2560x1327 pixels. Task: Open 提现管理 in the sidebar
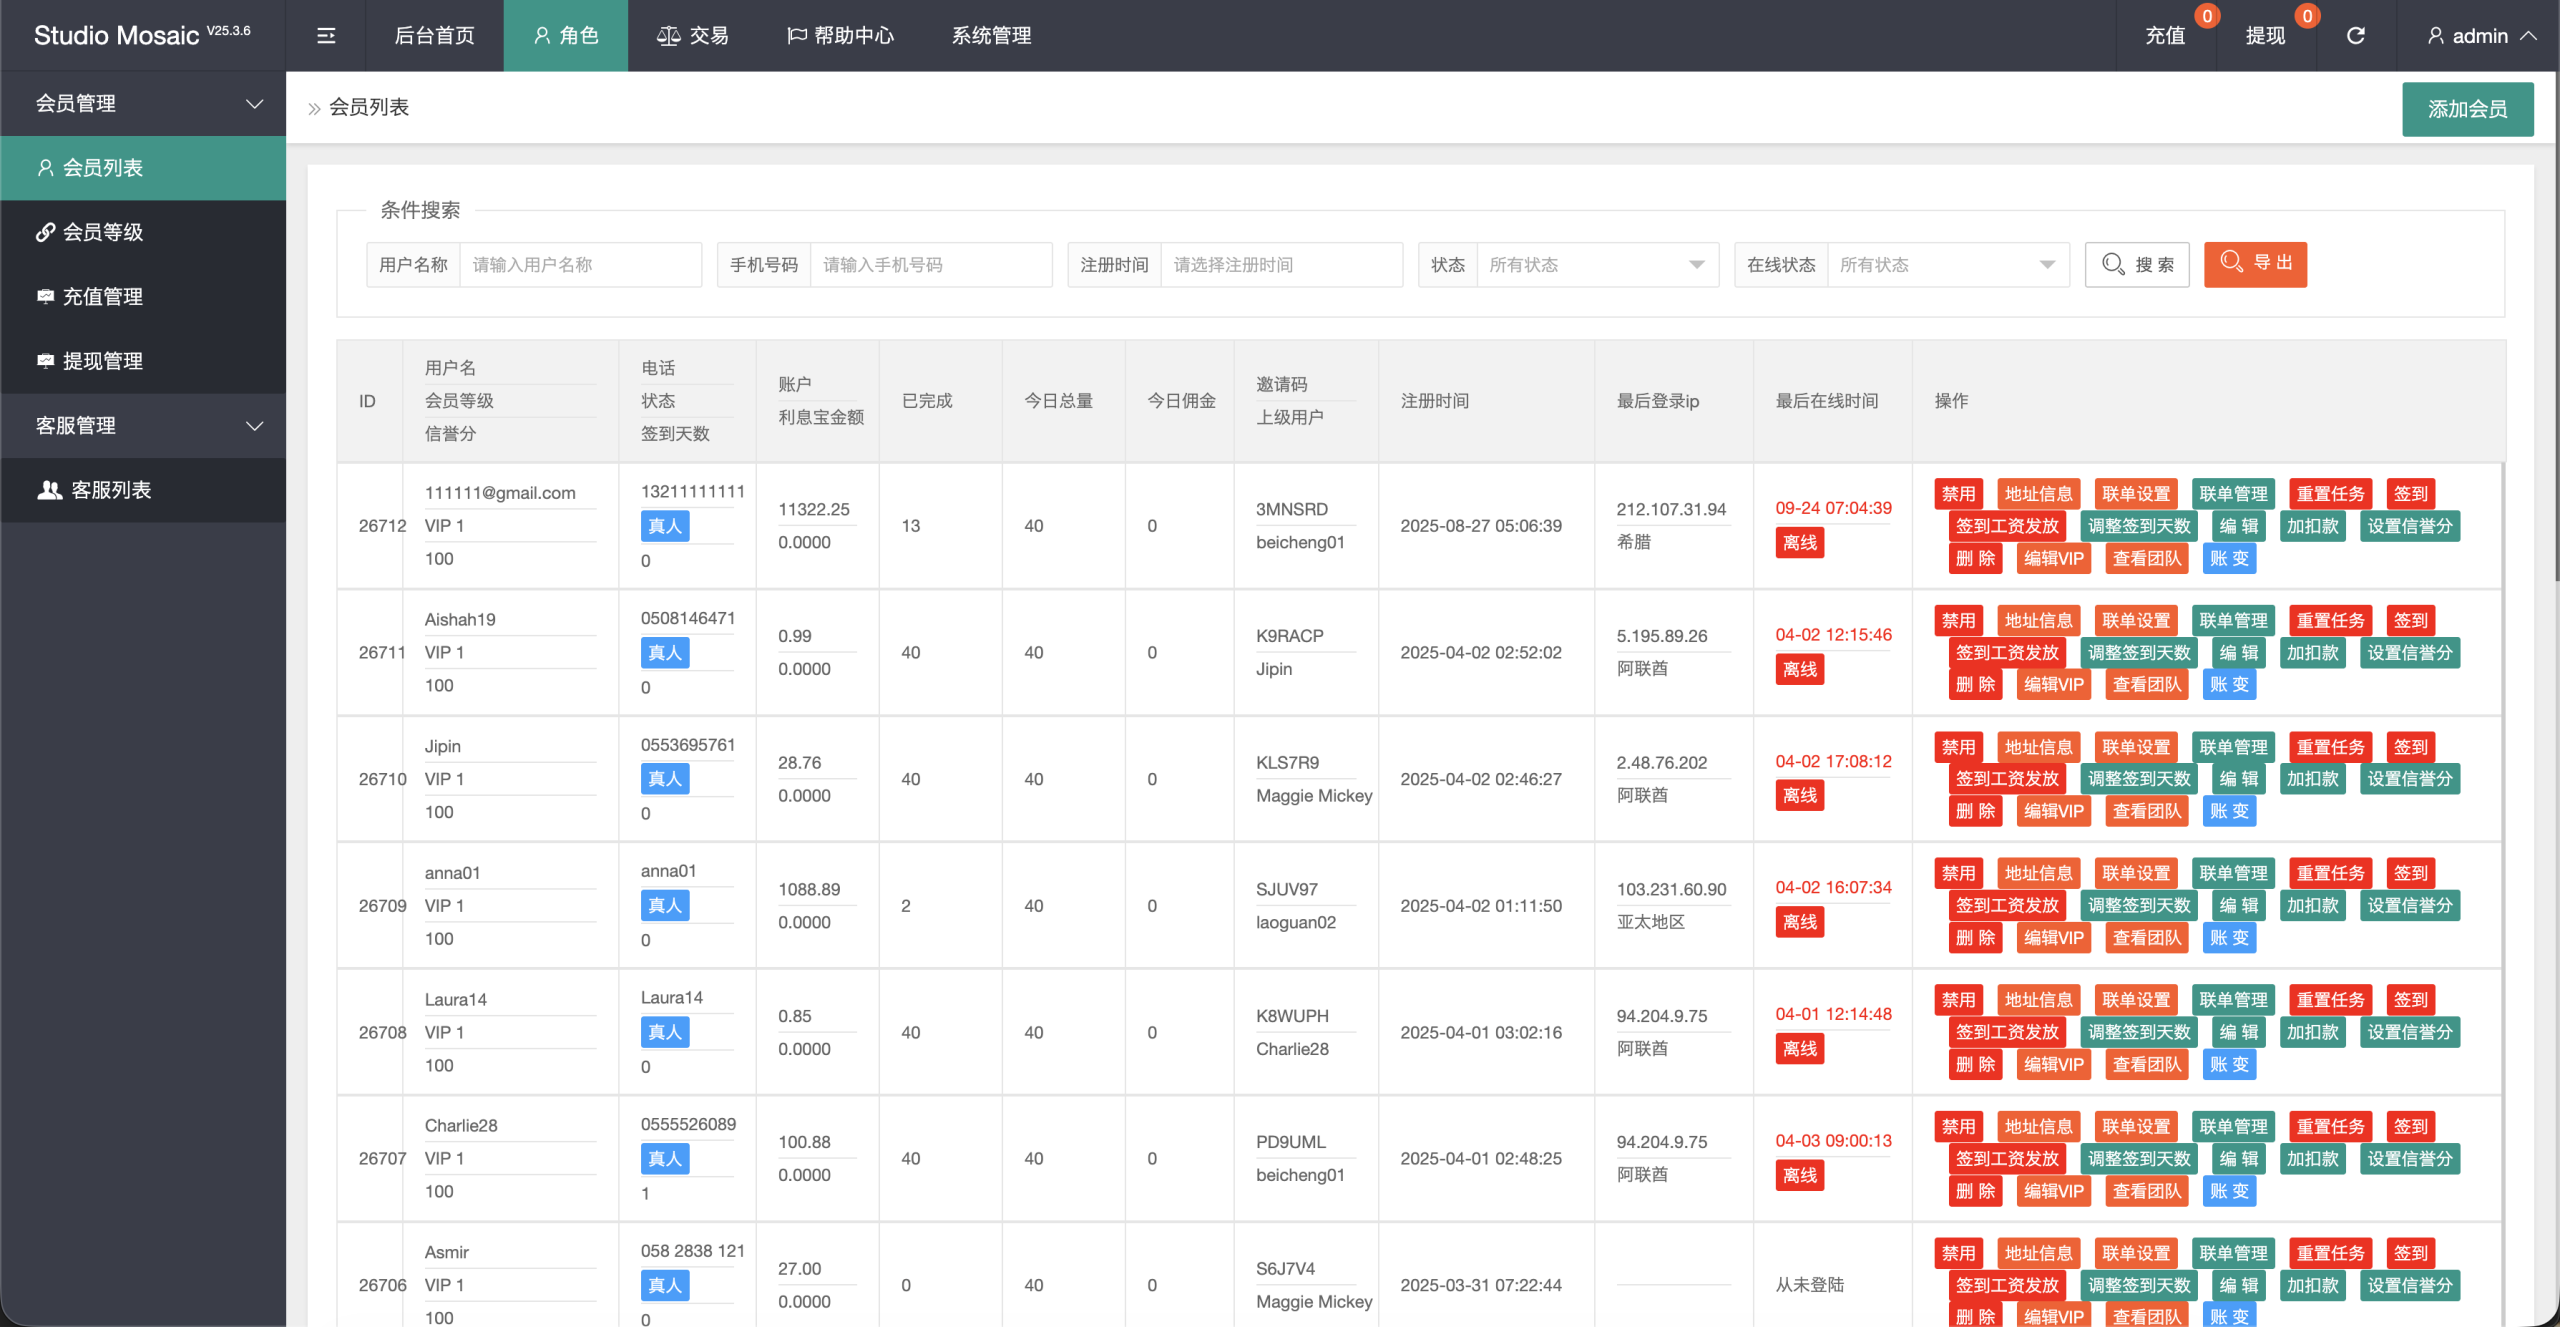click(102, 361)
